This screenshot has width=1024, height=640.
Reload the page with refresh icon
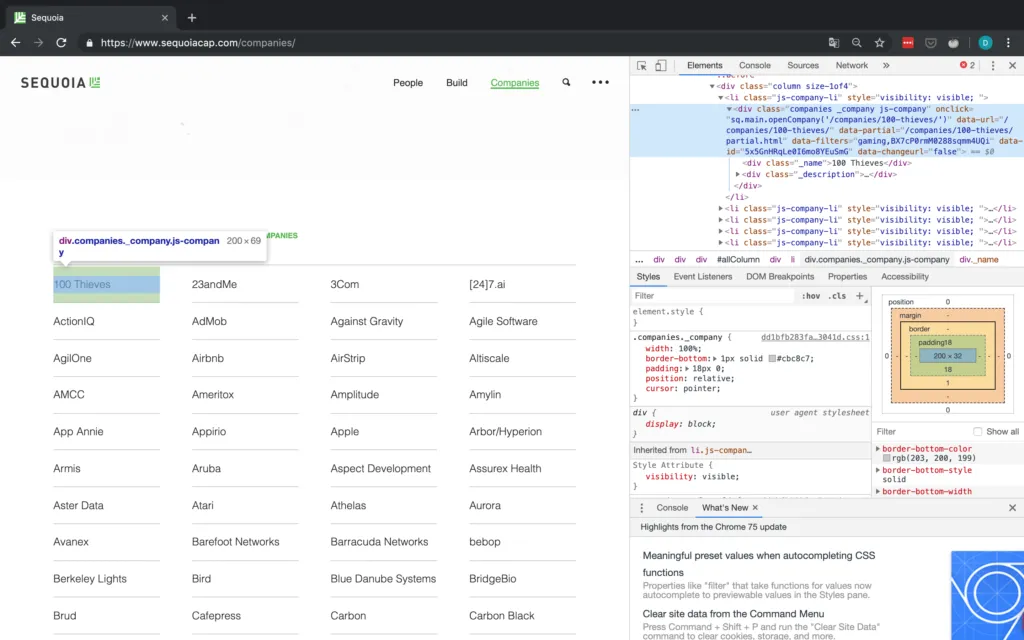61,42
